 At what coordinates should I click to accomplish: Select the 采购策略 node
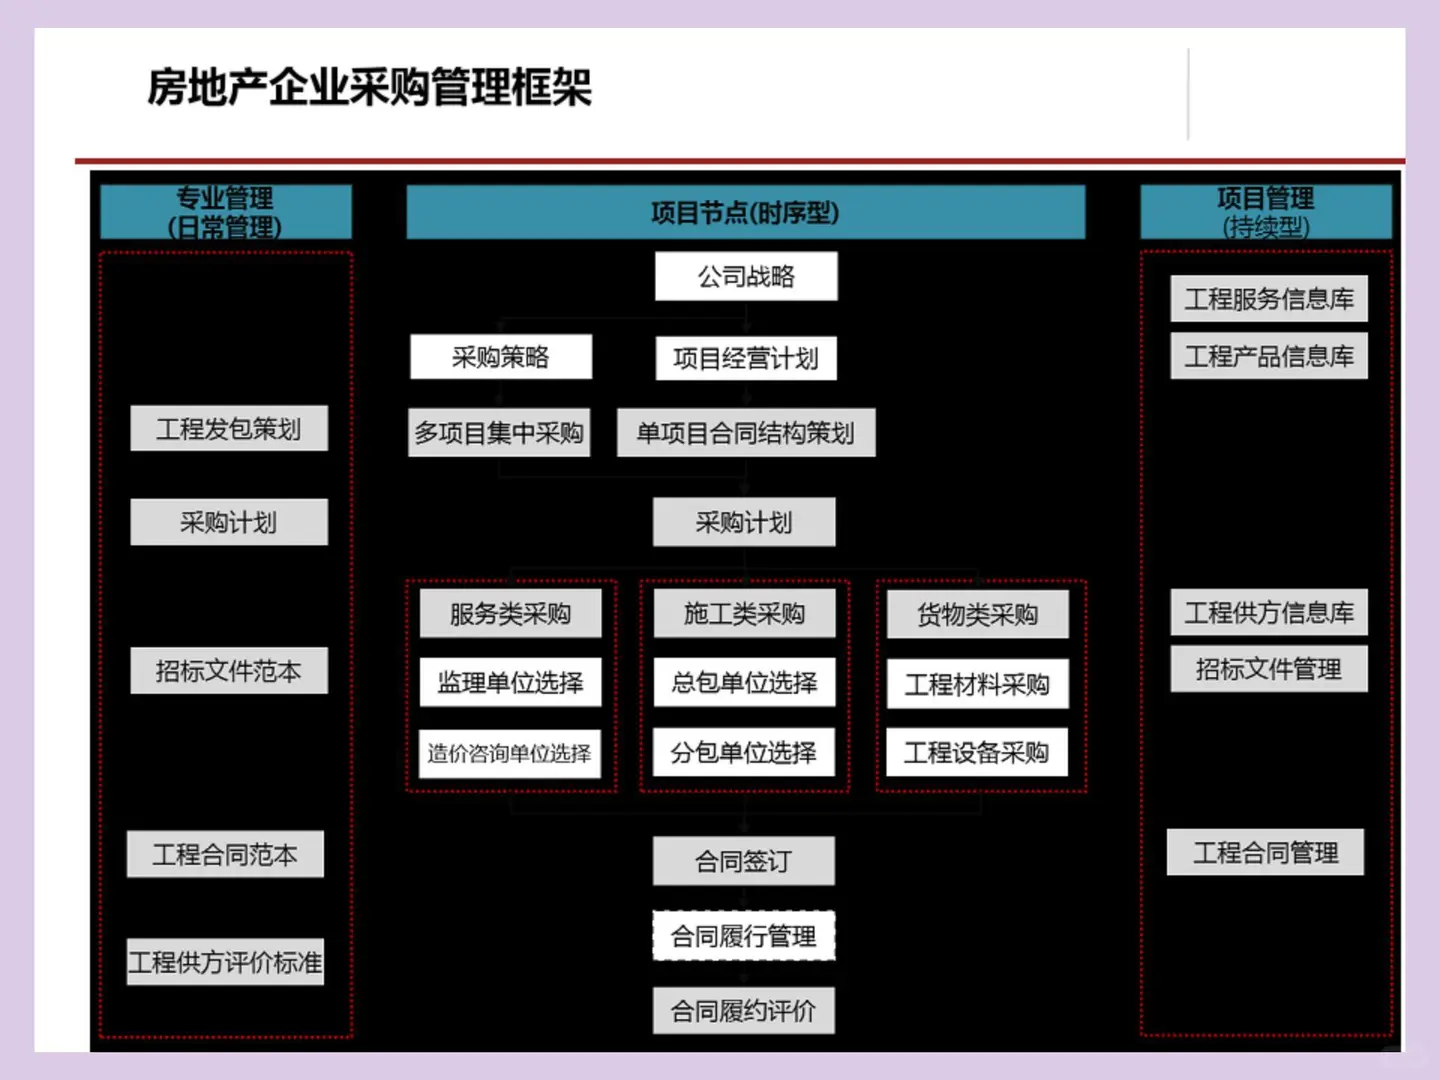click(501, 357)
